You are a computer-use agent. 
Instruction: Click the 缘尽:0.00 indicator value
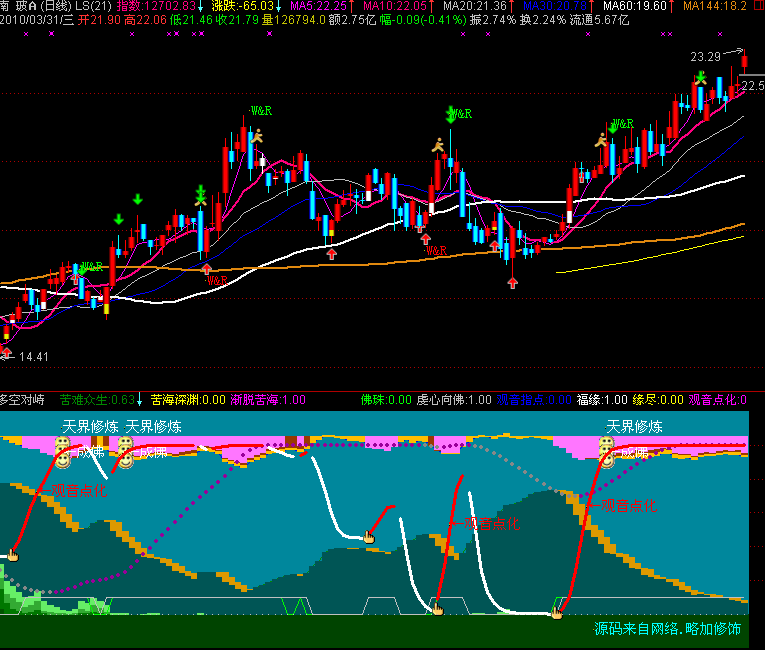point(658,400)
